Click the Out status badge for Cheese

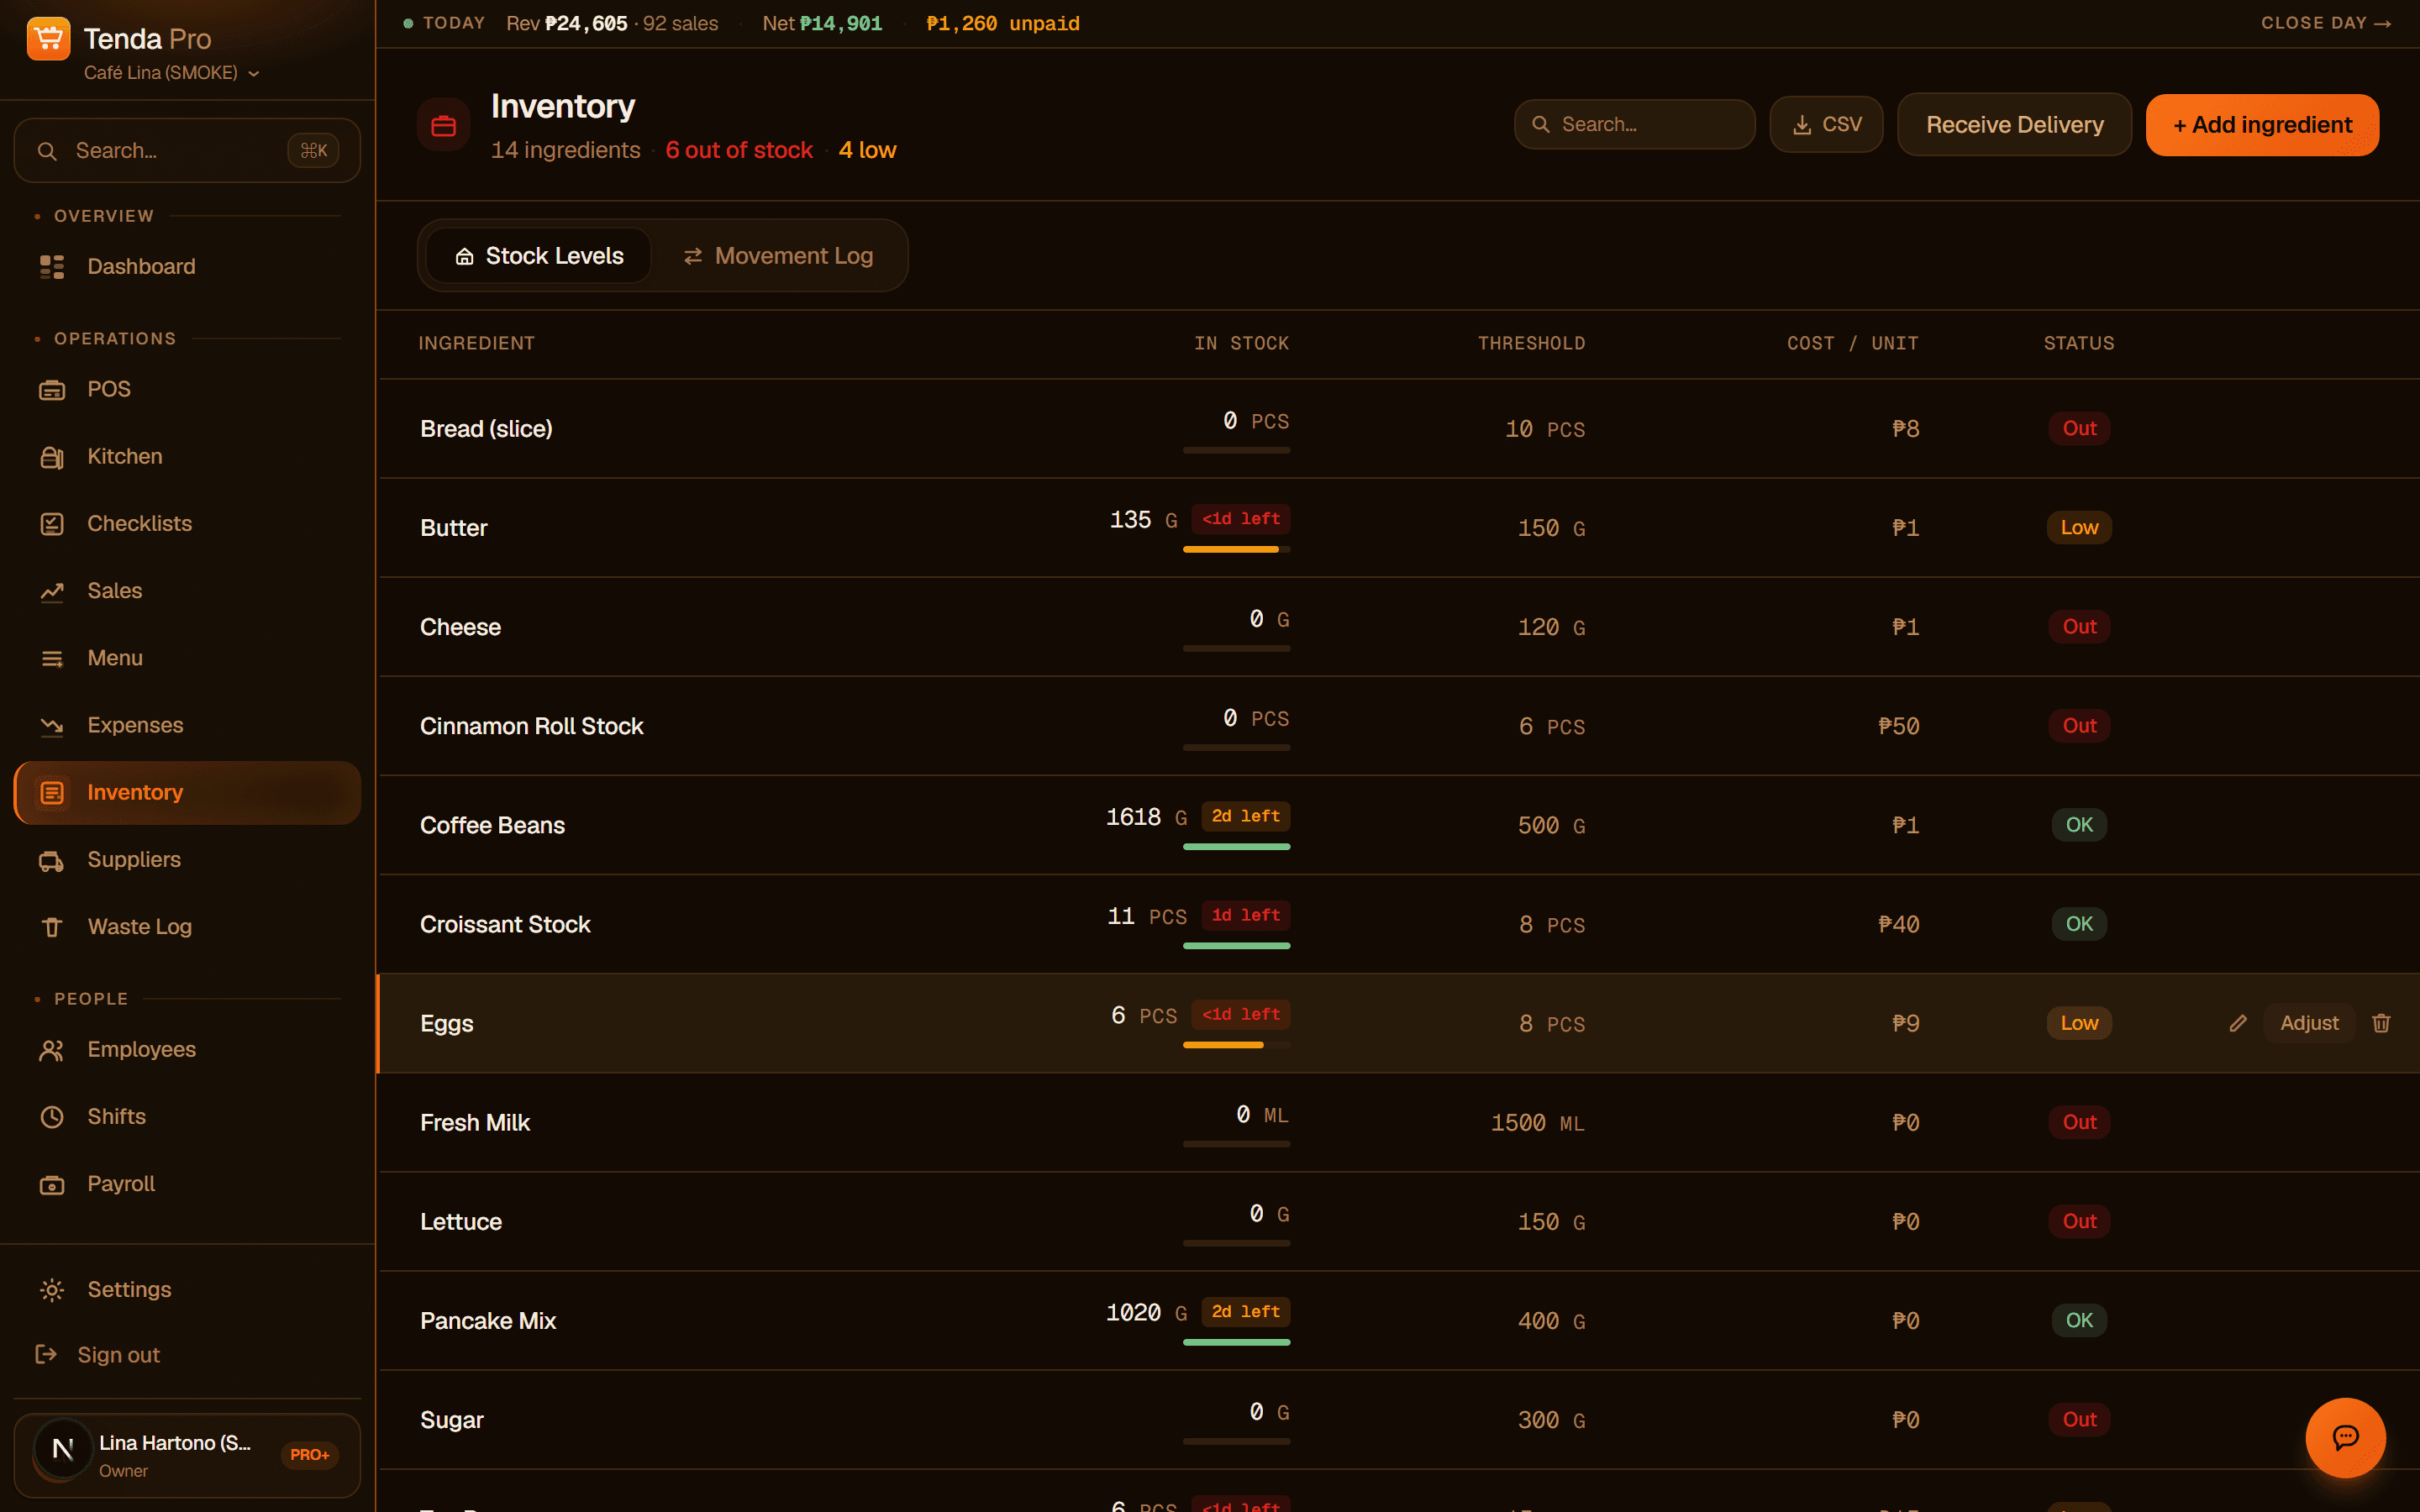[2079, 627]
